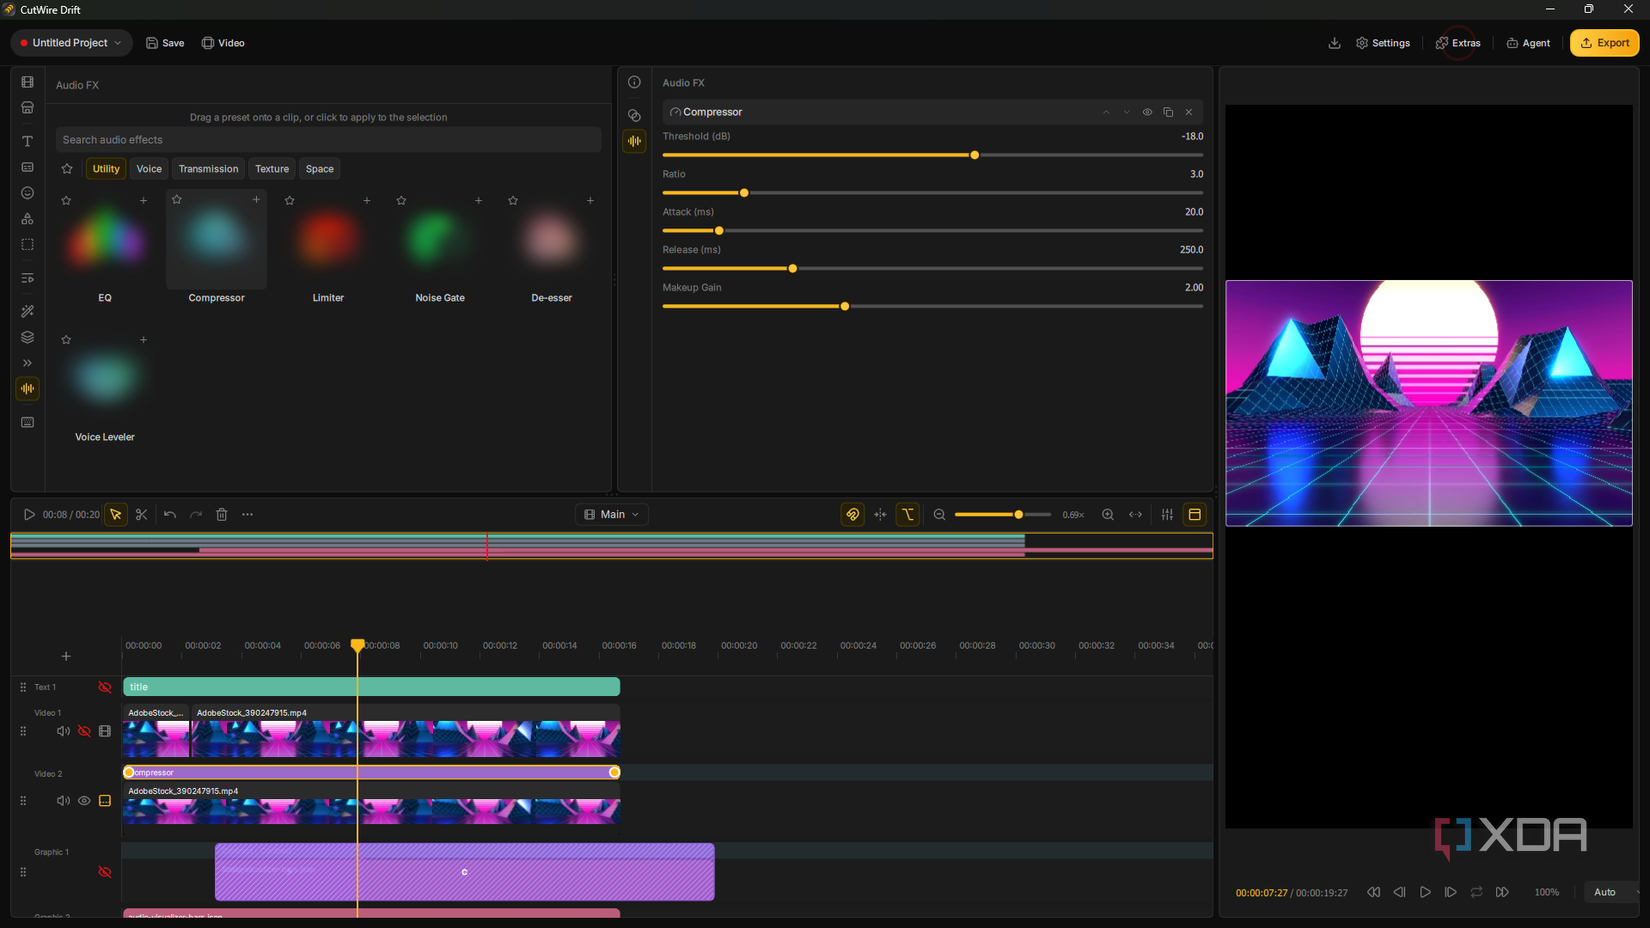Select the razor scissors tool

click(x=141, y=514)
